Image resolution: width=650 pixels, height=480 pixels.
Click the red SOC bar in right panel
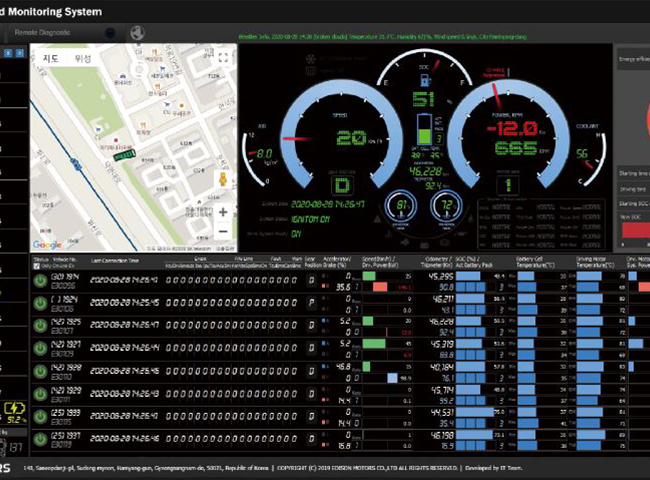635,231
